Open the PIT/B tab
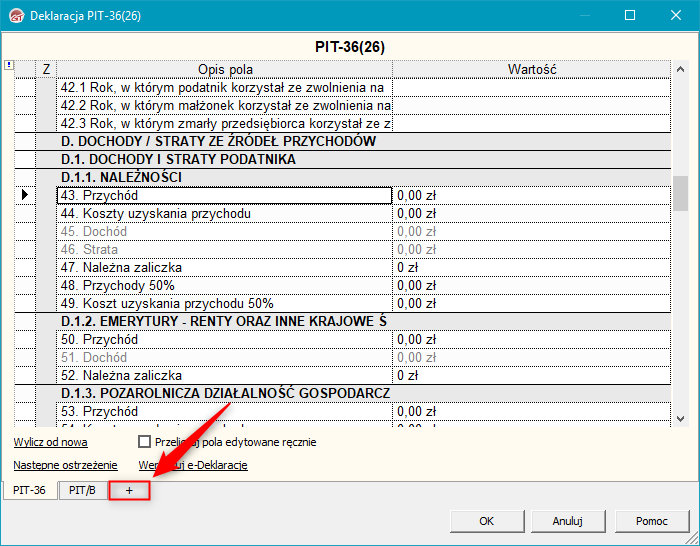Viewport: 700px width, 546px height. pos(82,490)
